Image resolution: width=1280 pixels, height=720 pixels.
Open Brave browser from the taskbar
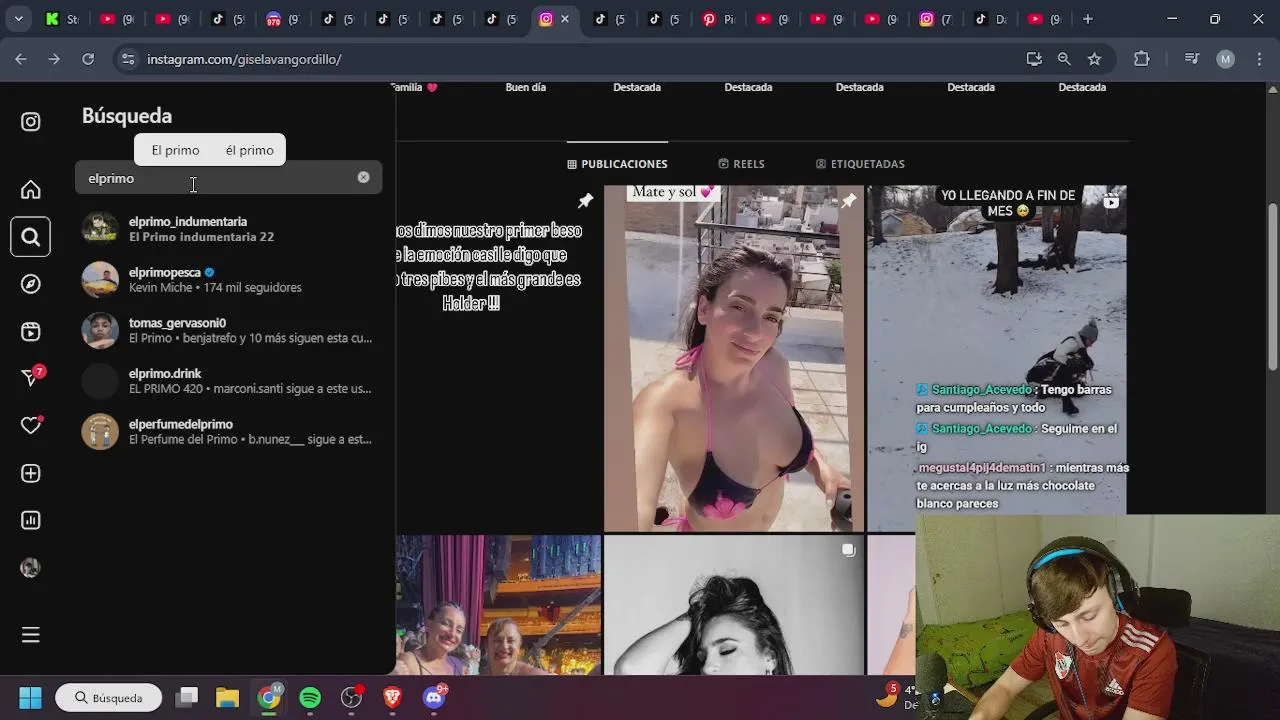pyautogui.click(x=392, y=697)
